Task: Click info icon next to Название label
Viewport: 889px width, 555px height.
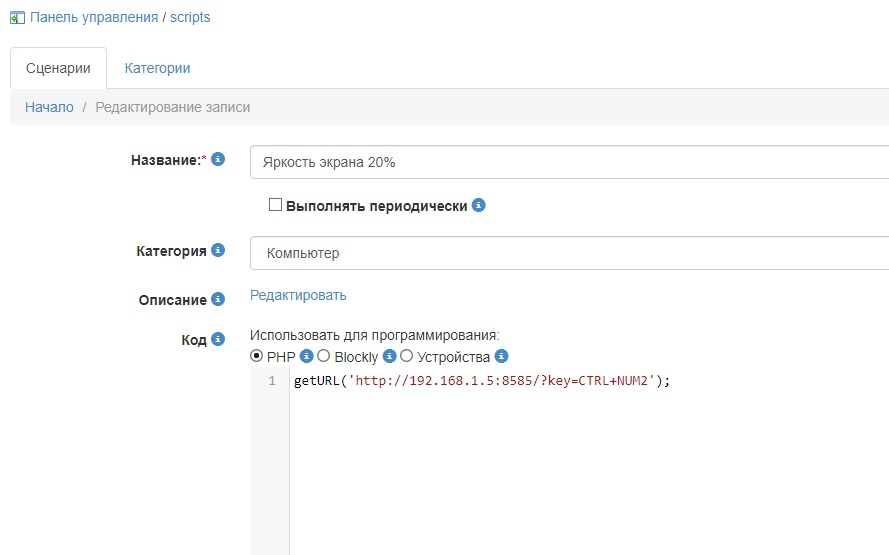Action: (x=218, y=160)
